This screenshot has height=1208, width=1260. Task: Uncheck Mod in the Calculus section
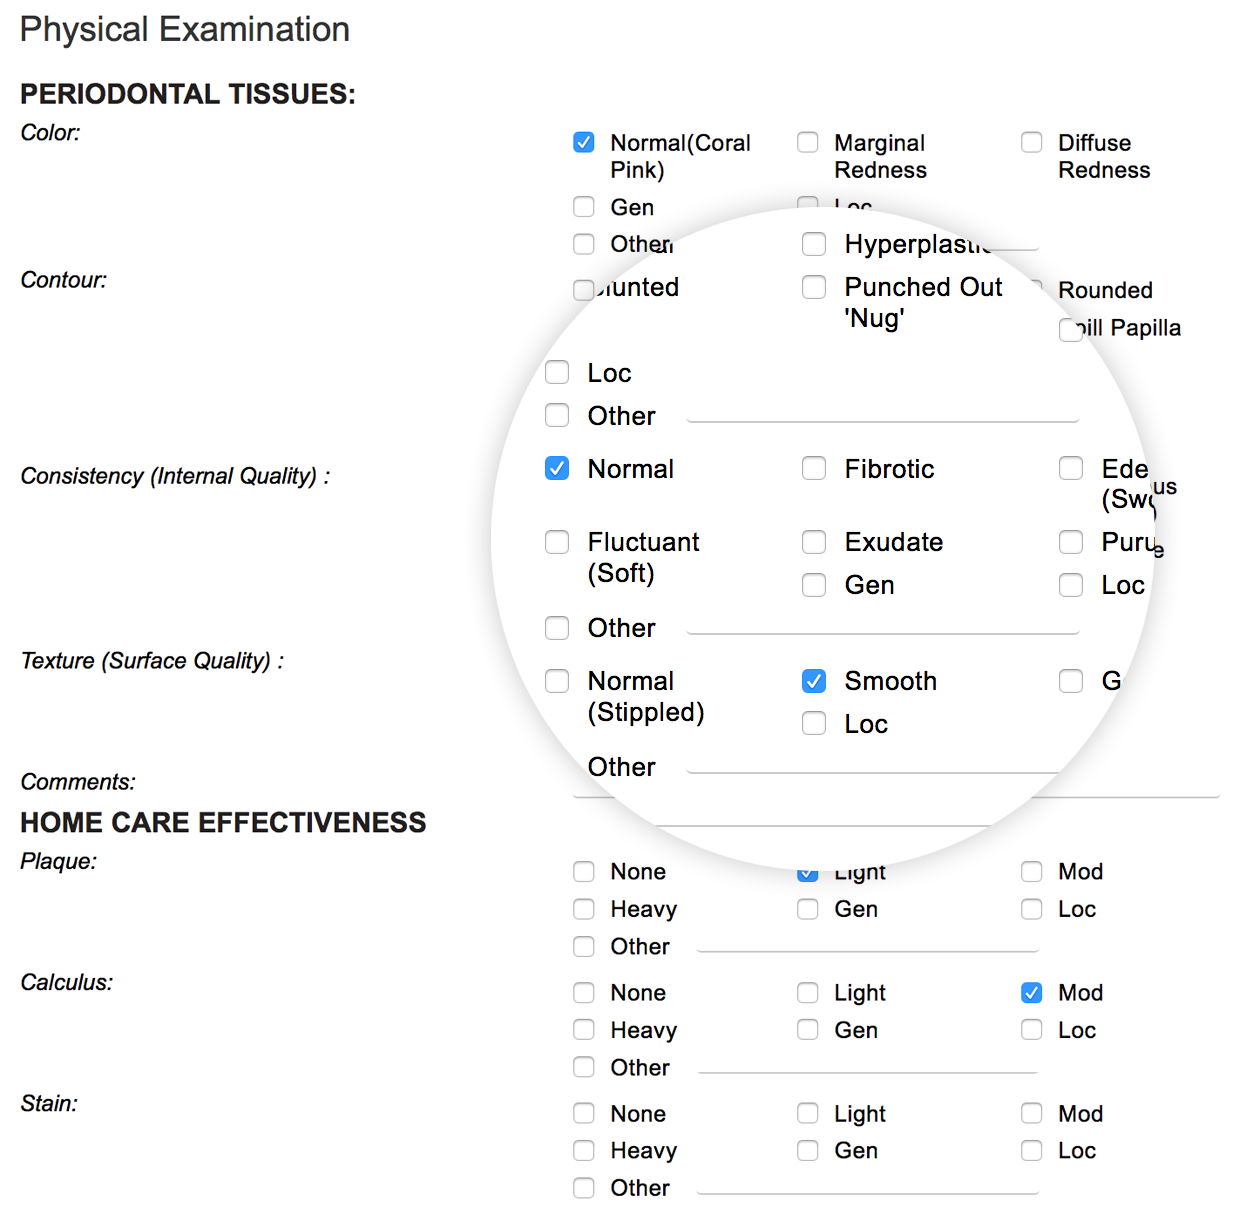(1032, 993)
